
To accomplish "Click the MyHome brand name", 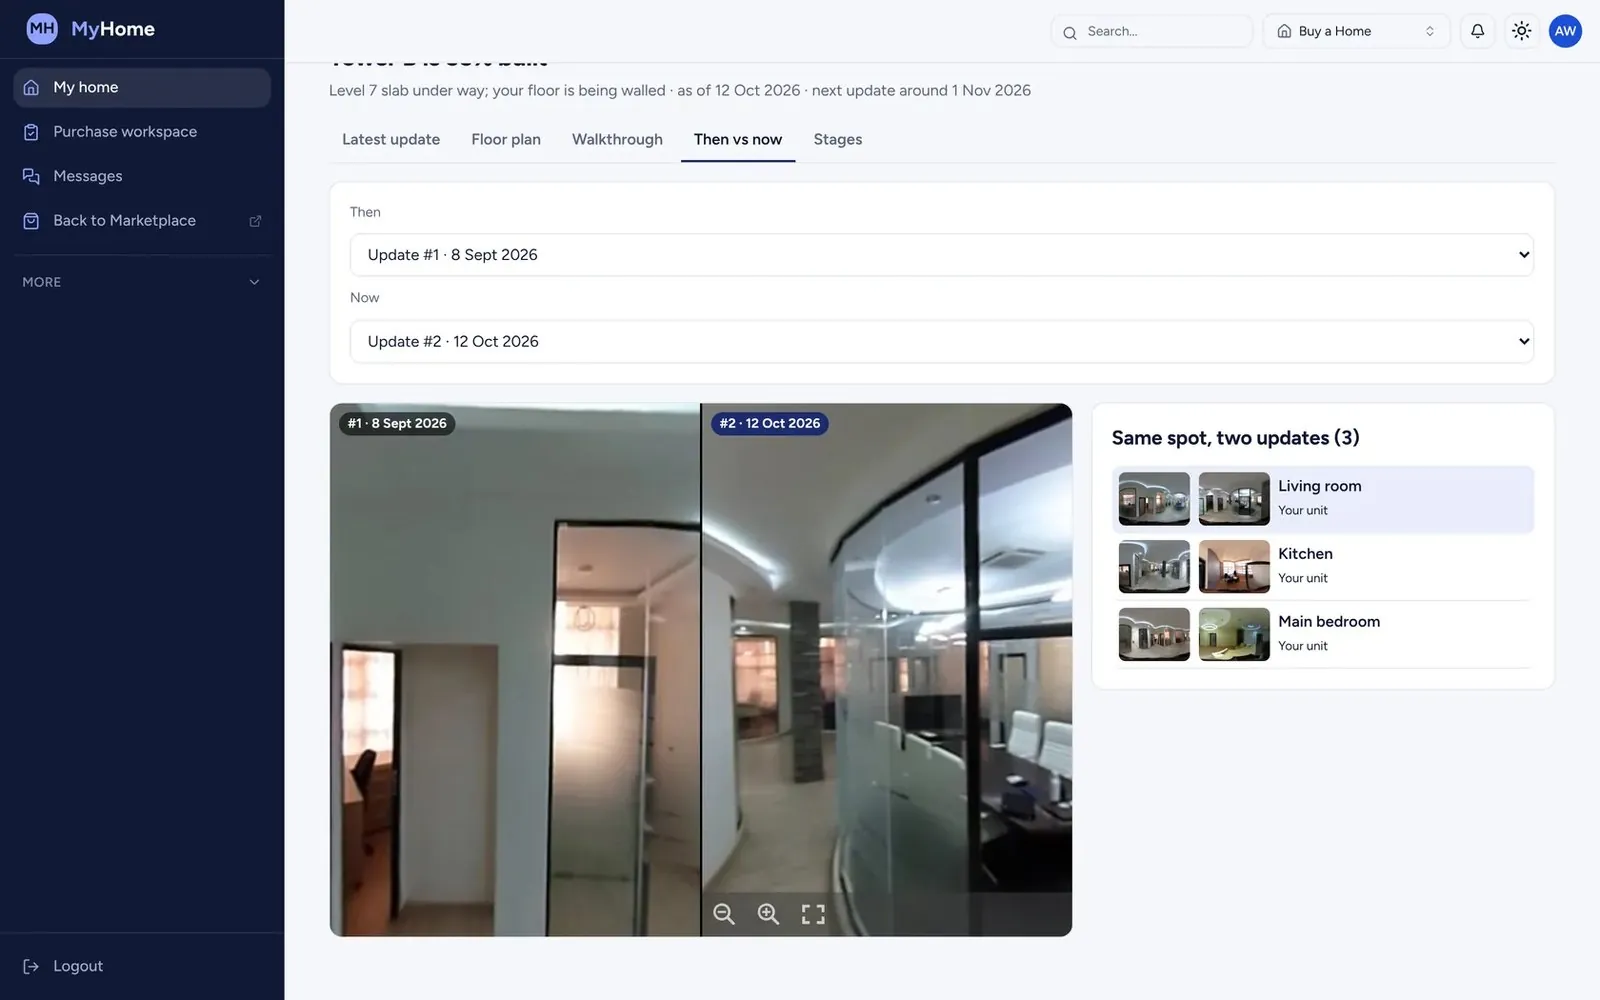I will click(x=113, y=29).
